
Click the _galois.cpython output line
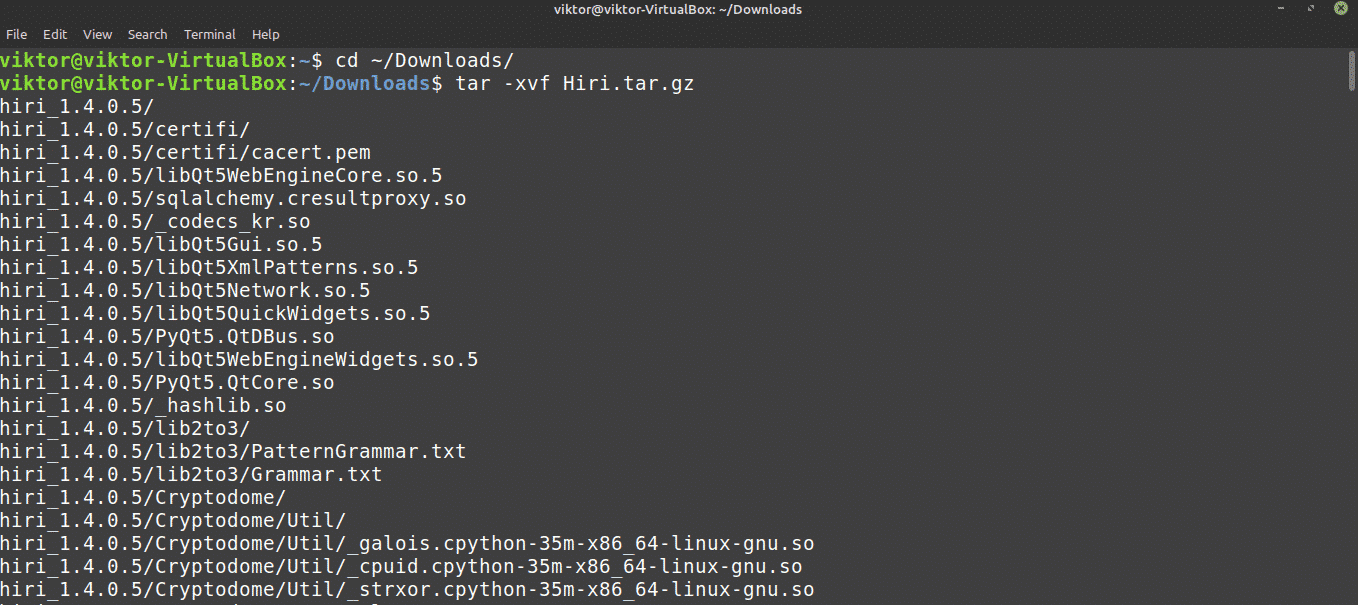click(x=407, y=544)
